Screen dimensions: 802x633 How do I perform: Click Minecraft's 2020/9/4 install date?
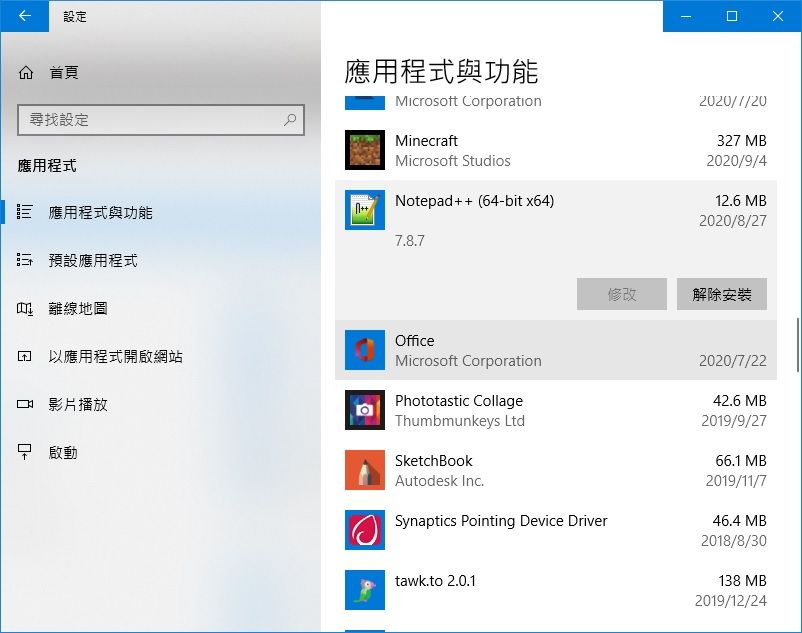pos(737,161)
